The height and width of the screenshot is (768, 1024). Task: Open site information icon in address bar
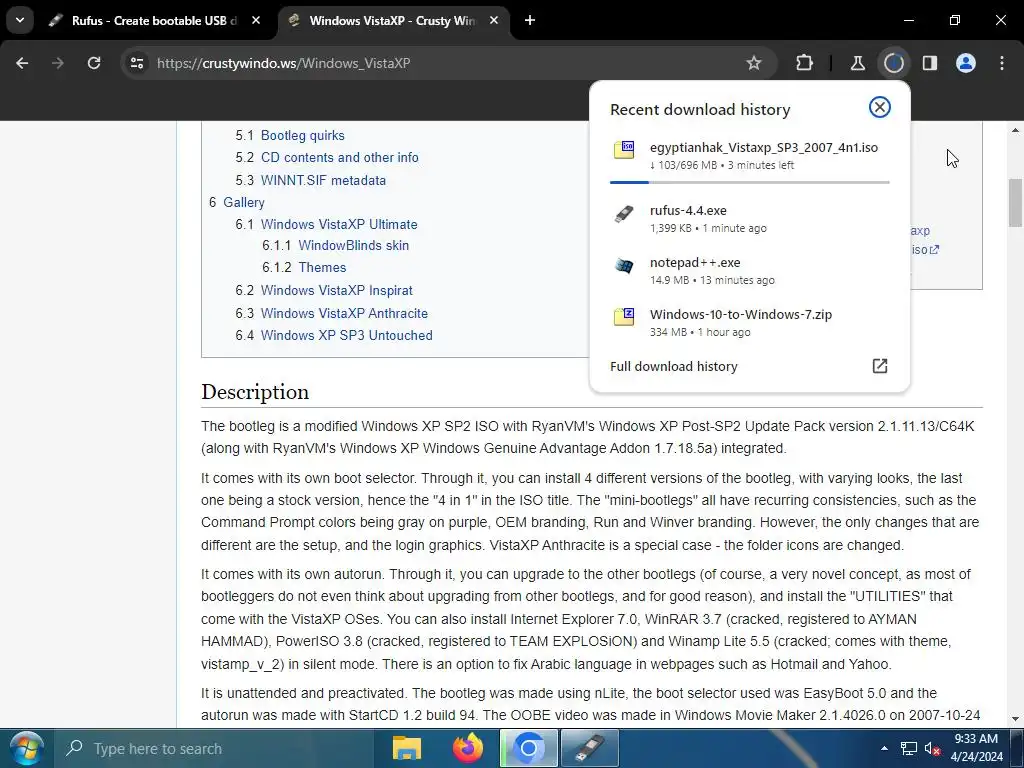point(137,63)
